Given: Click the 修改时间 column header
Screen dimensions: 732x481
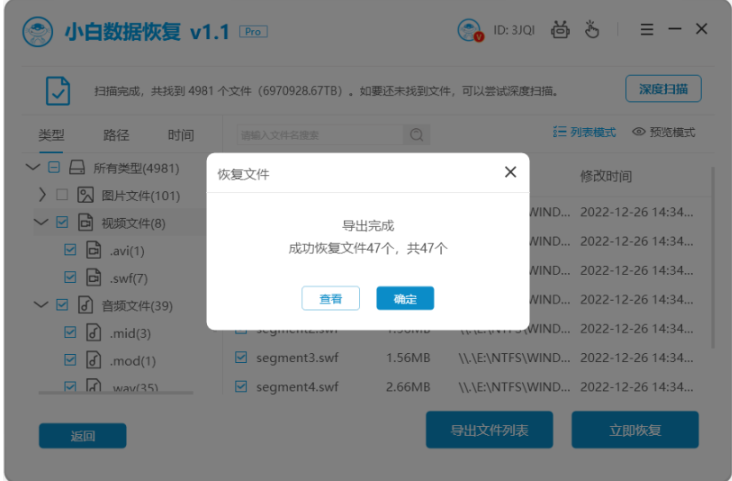Looking at the screenshot, I should (x=605, y=177).
